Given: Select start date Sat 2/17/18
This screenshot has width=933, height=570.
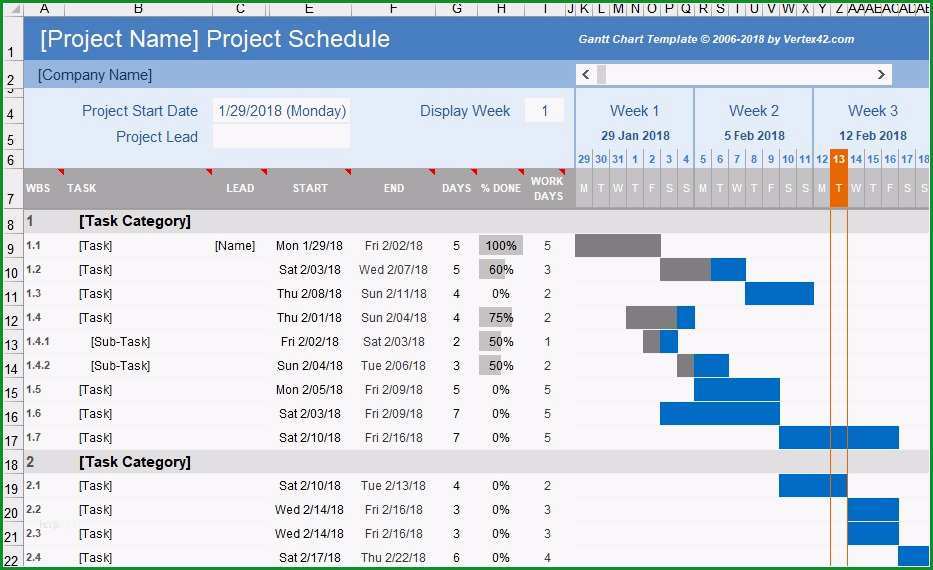Looking at the screenshot, I should (310, 558).
